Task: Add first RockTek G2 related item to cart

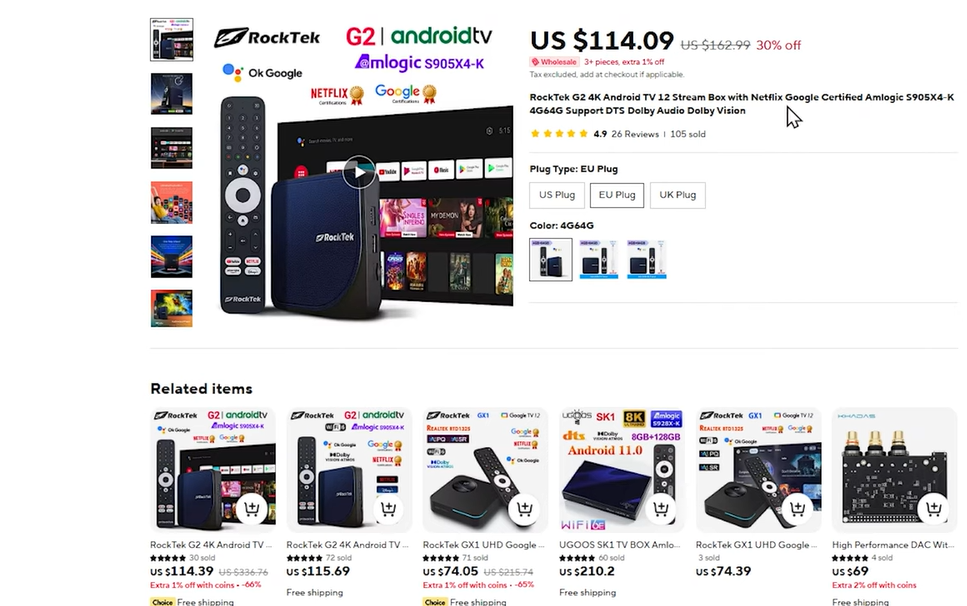Action: pyautogui.click(x=252, y=509)
